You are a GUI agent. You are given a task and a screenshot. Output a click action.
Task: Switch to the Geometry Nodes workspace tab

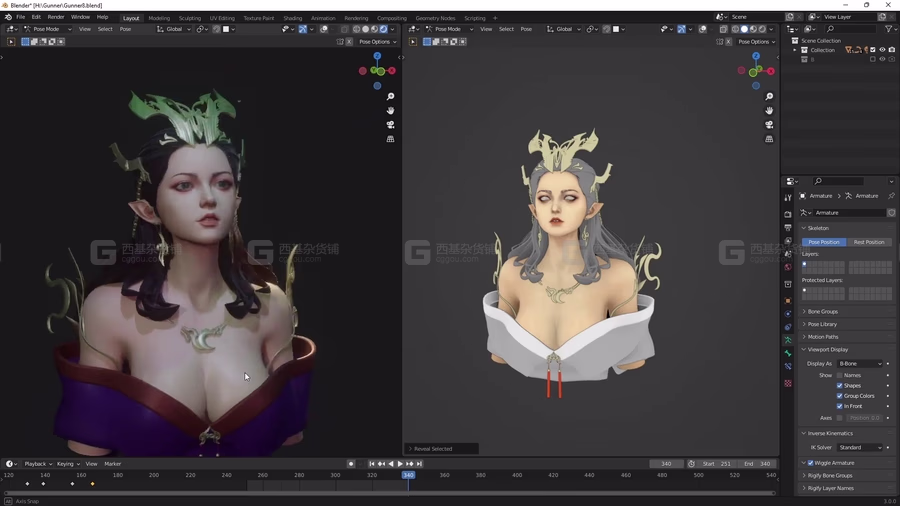click(x=435, y=18)
